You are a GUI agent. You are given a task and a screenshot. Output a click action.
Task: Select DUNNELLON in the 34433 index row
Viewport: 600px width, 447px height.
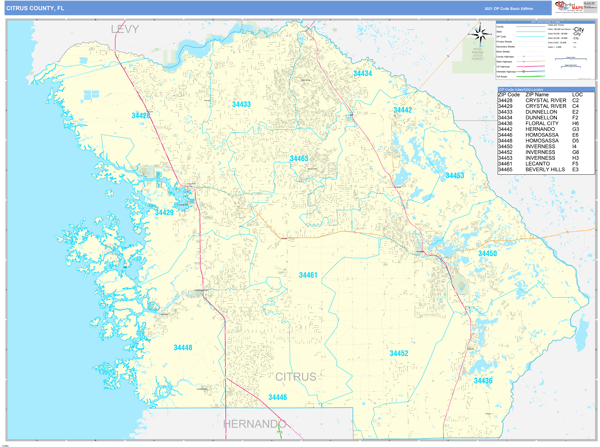[x=541, y=112]
